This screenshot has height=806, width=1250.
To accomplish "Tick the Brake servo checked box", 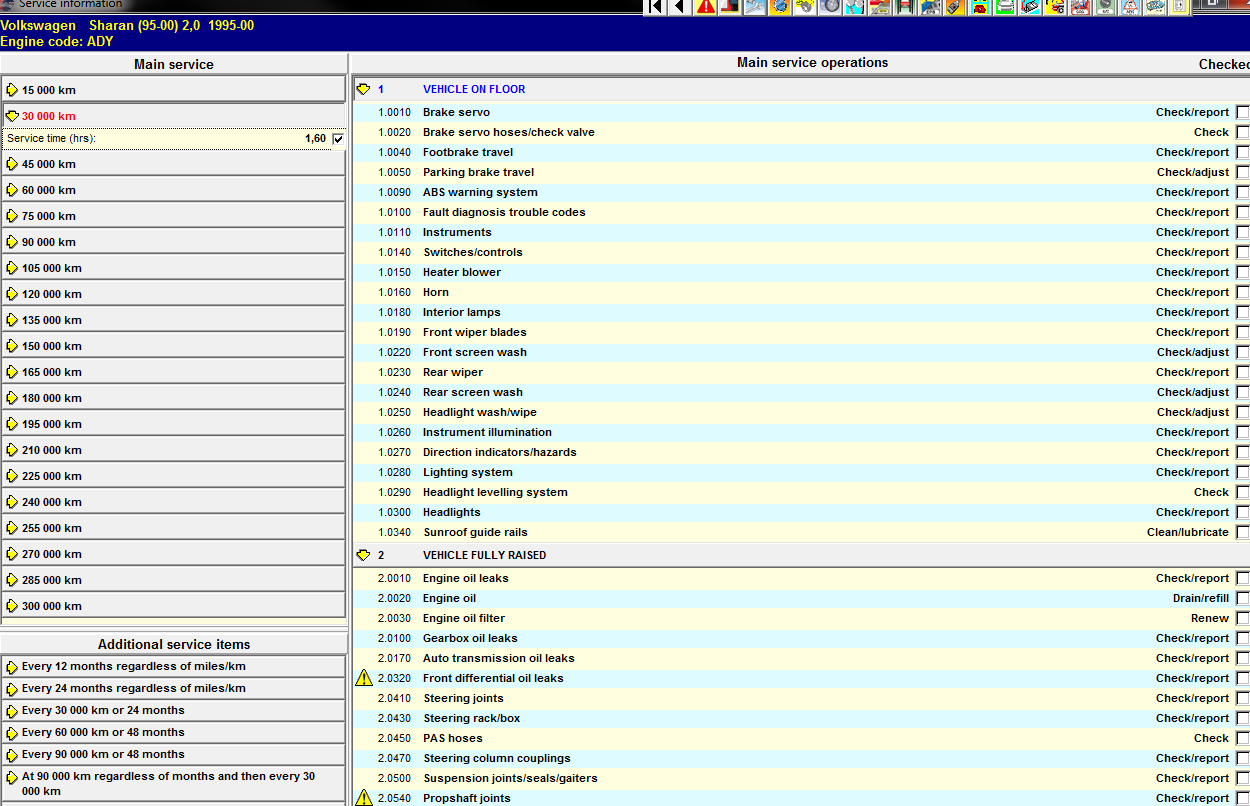I will [1242, 112].
